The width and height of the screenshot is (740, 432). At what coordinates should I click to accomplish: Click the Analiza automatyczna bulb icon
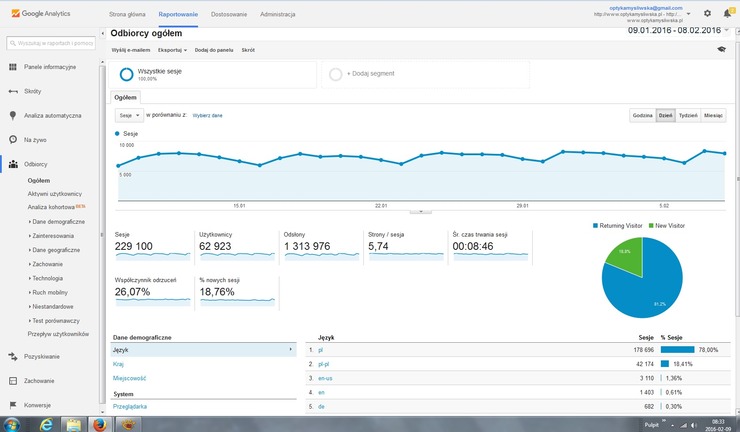click(13, 115)
